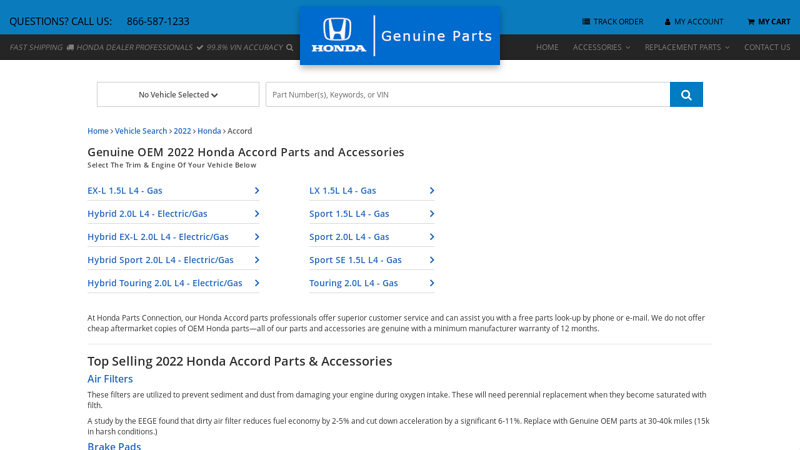Click the fast shipping truck icon
This screenshot has height=450, width=800.
pyautogui.click(x=70, y=47)
